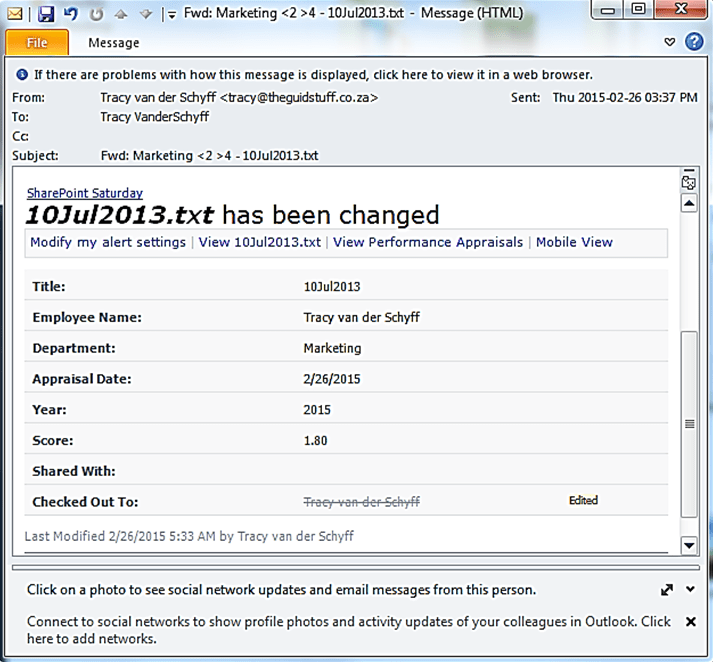Go to the next item with the down arrow
Viewport: 713px width, 662px height.
146,14
